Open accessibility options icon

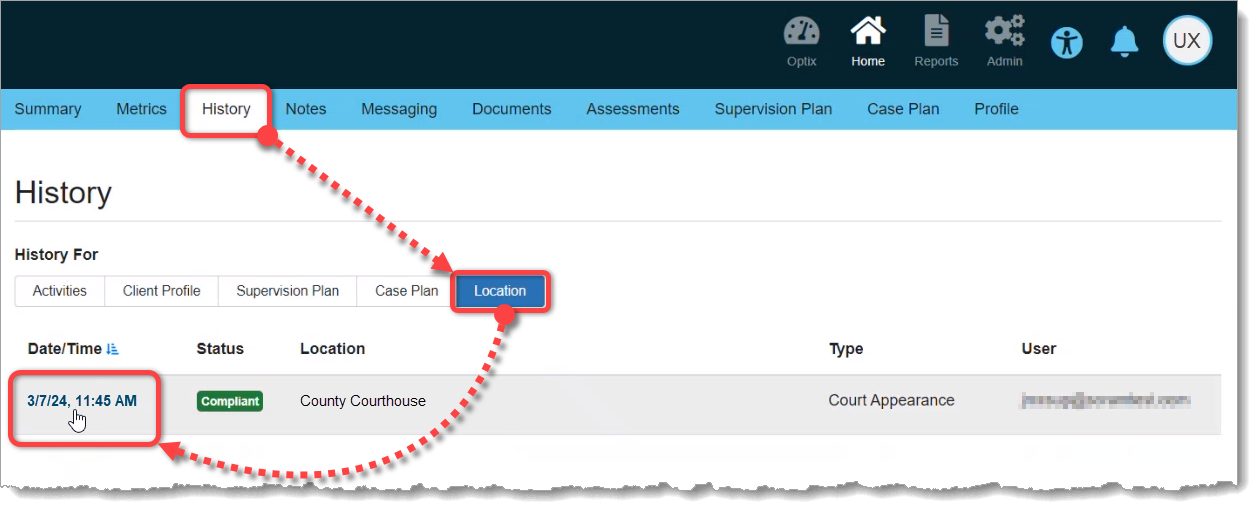click(x=1067, y=42)
